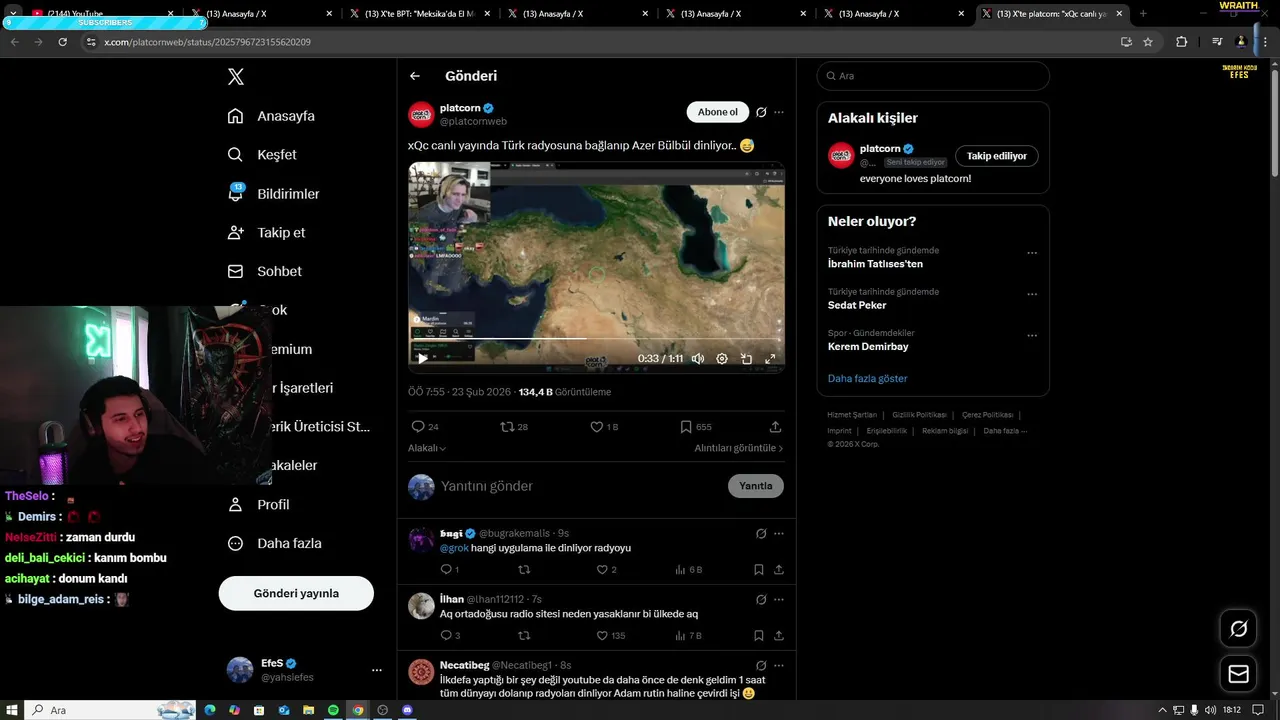Reload the page in Chrome
The width and height of the screenshot is (1280, 720).
[62, 42]
